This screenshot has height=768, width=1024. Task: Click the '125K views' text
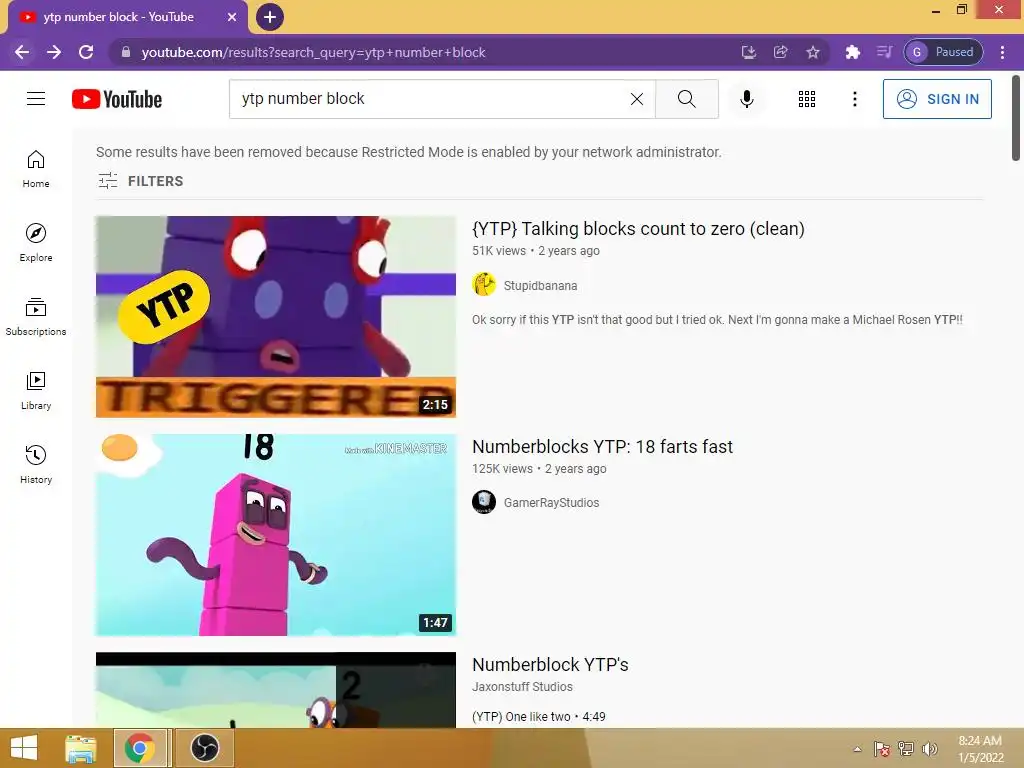tap(502, 469)
